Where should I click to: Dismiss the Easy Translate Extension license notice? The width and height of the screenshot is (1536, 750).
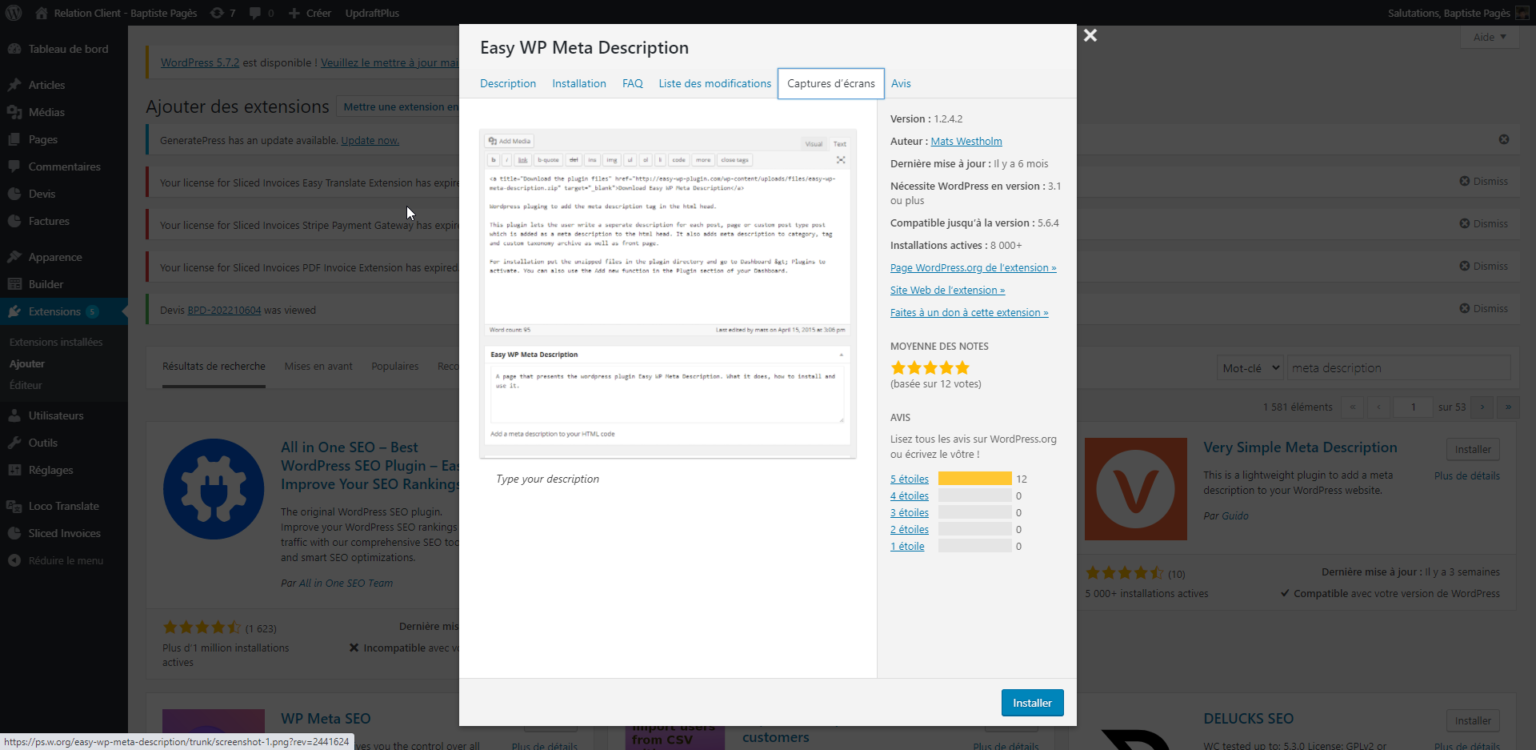pos(1483,182)
